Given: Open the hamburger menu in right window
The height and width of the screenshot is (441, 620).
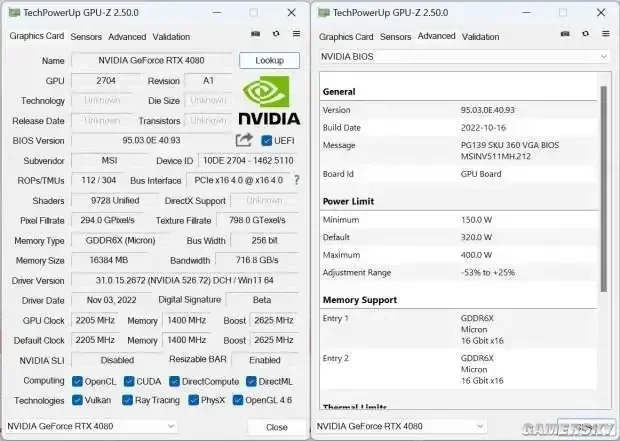Looking at the screenshot, I should click(605, 34).
